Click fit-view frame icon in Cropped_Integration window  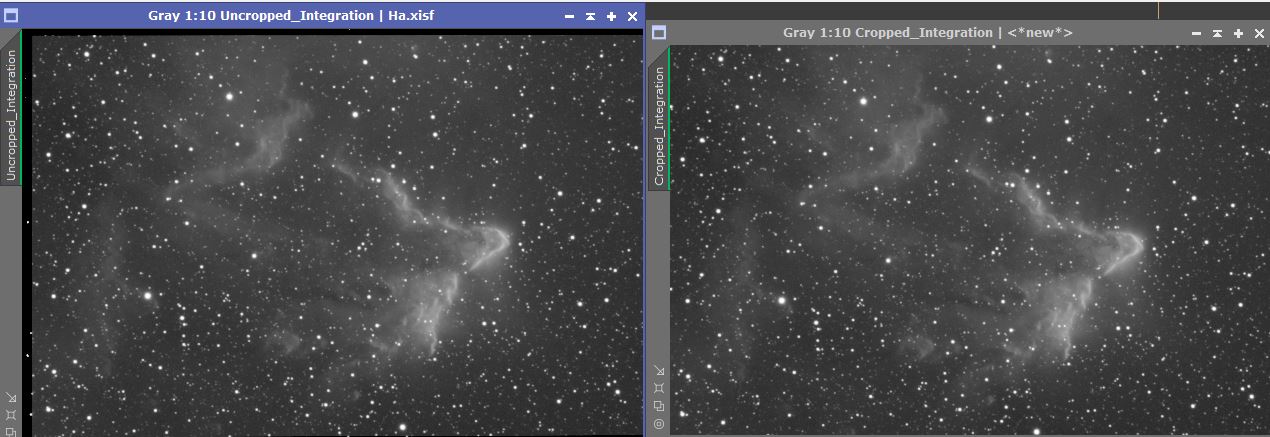tap(659, 387)
